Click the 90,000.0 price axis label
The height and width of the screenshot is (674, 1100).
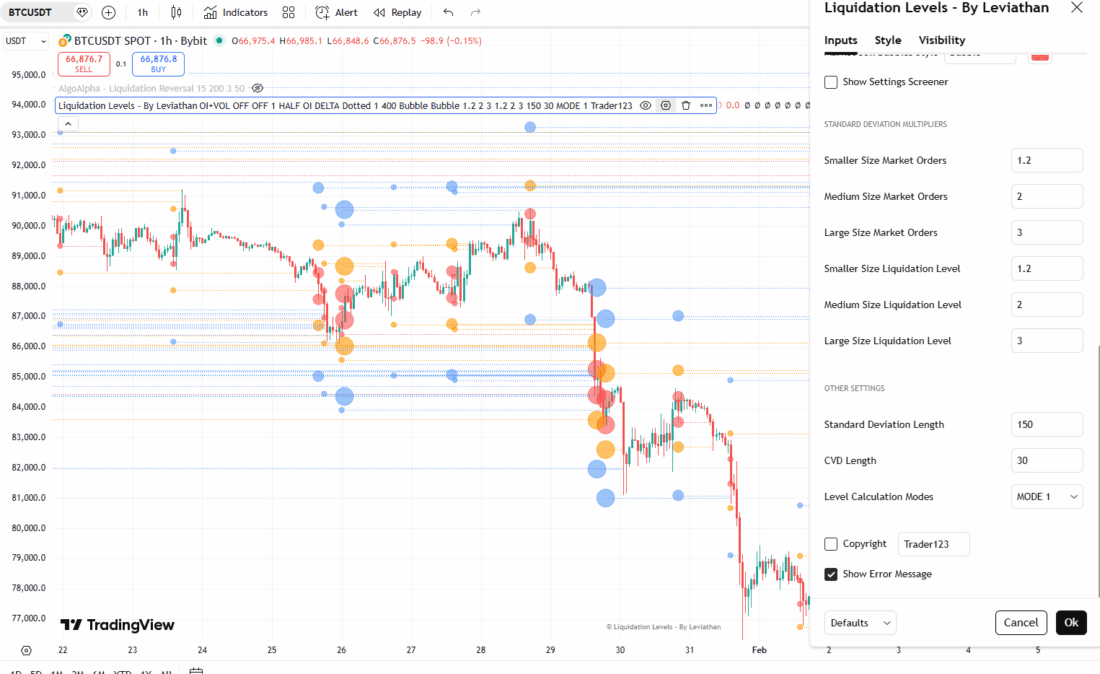point(29,226)
